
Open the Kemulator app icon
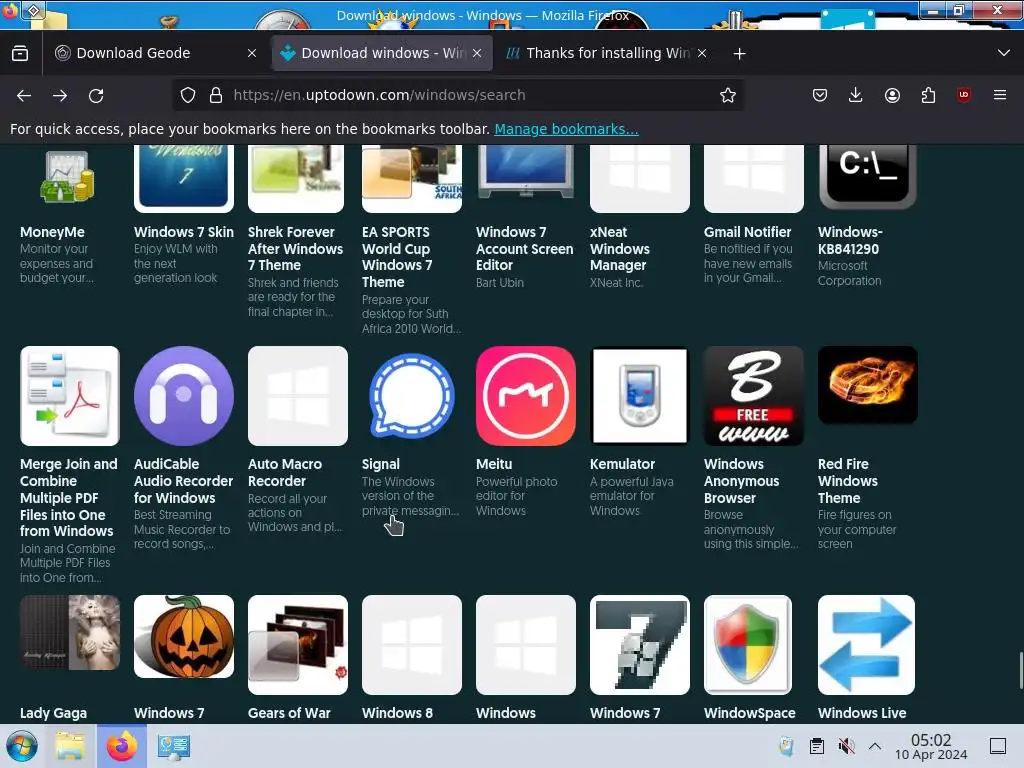pyautogui.click(x=639, y=396)
